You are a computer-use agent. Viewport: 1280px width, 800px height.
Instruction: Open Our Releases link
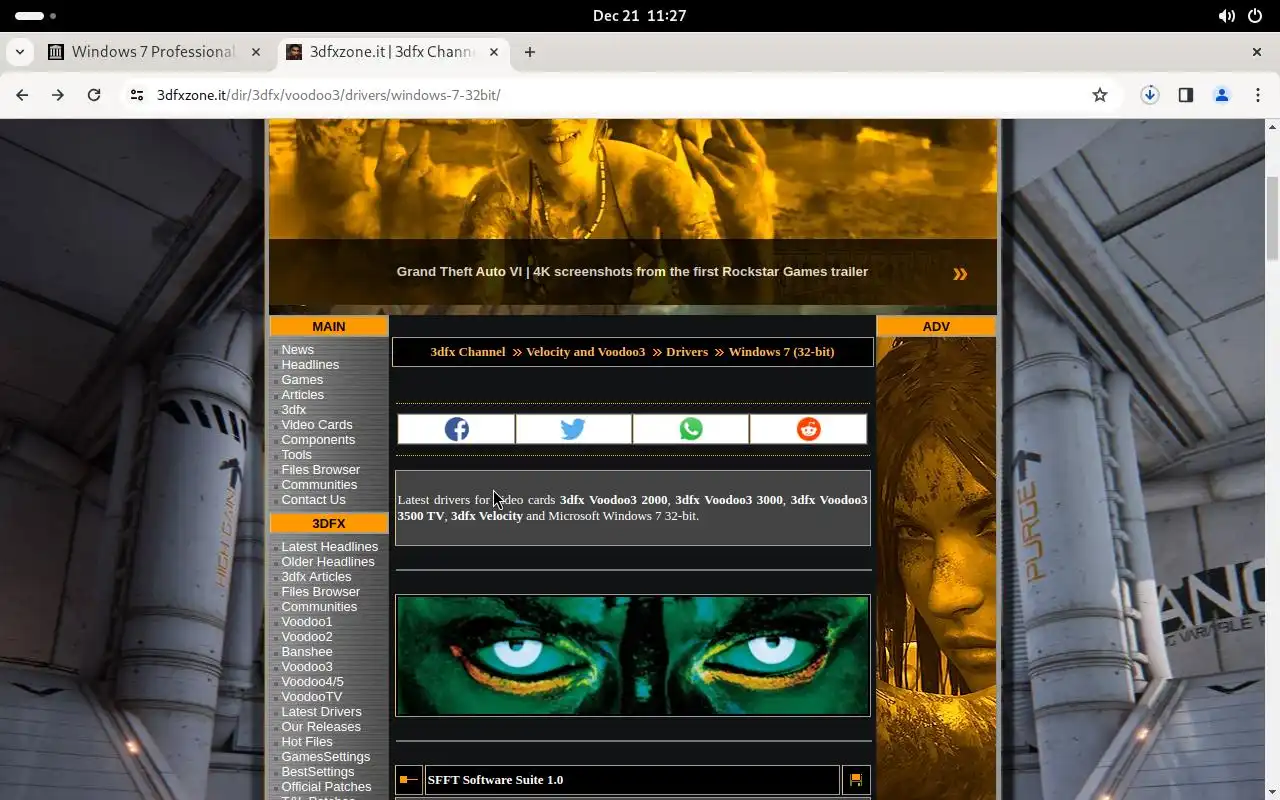pos(320,727)
